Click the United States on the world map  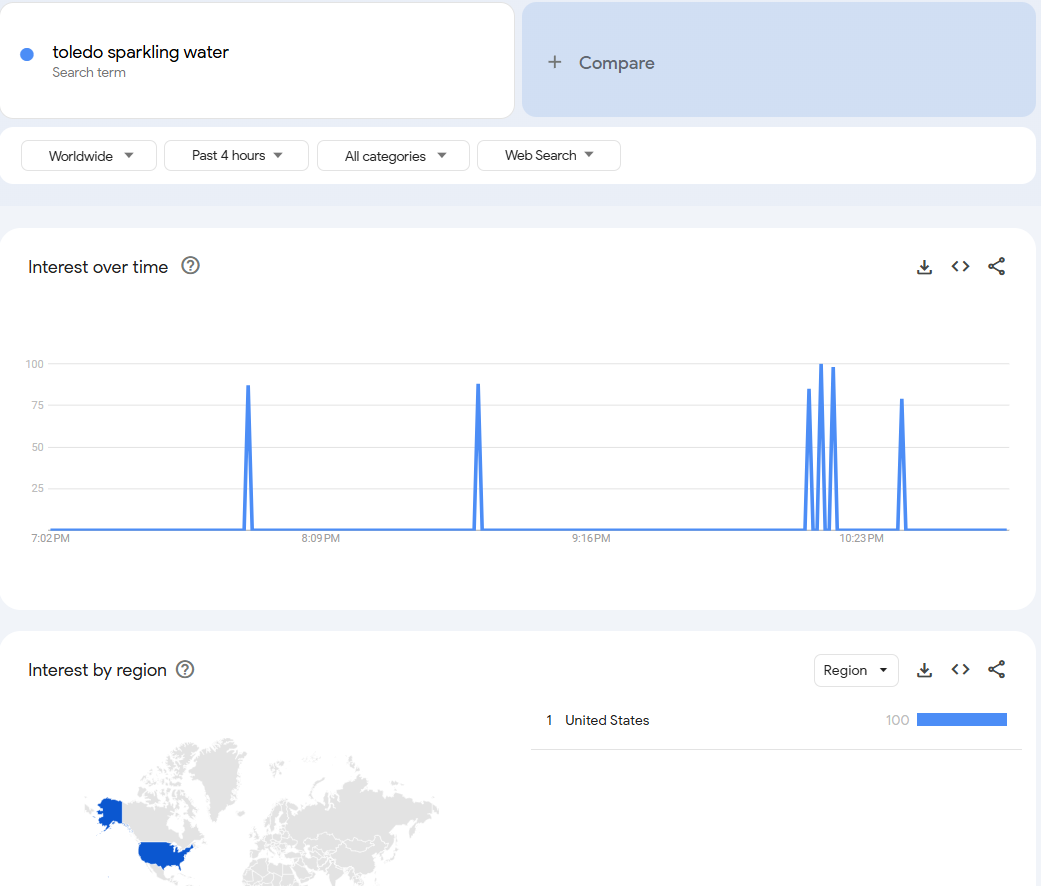point(164,854)
